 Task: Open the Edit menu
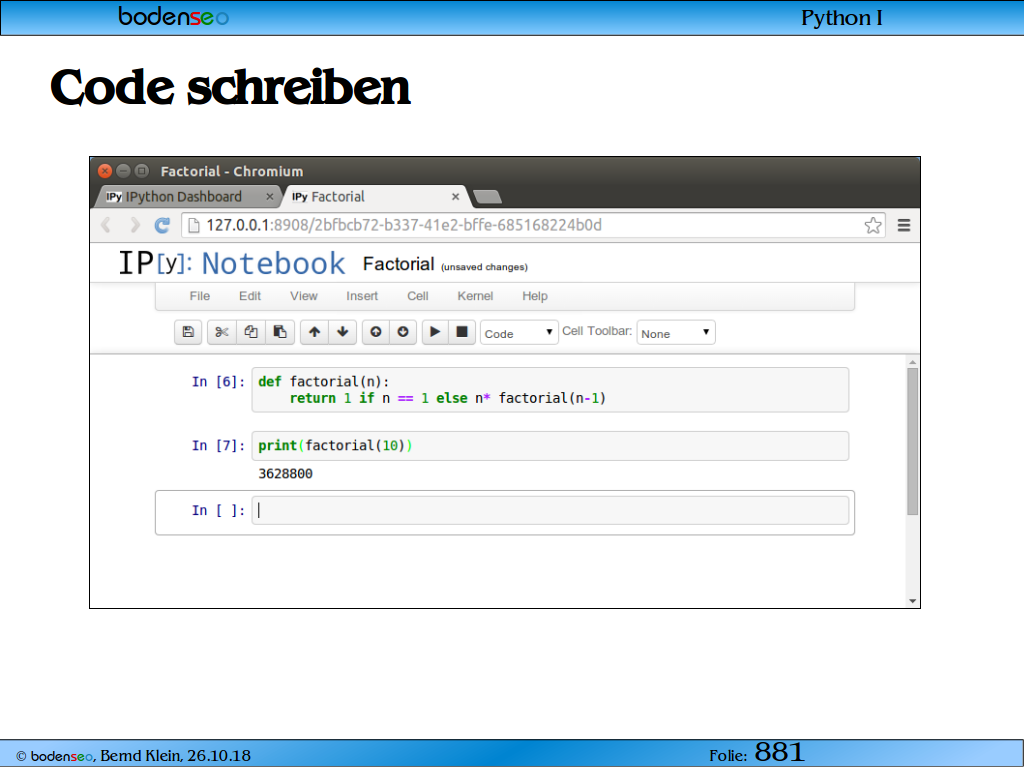(250, 296)
